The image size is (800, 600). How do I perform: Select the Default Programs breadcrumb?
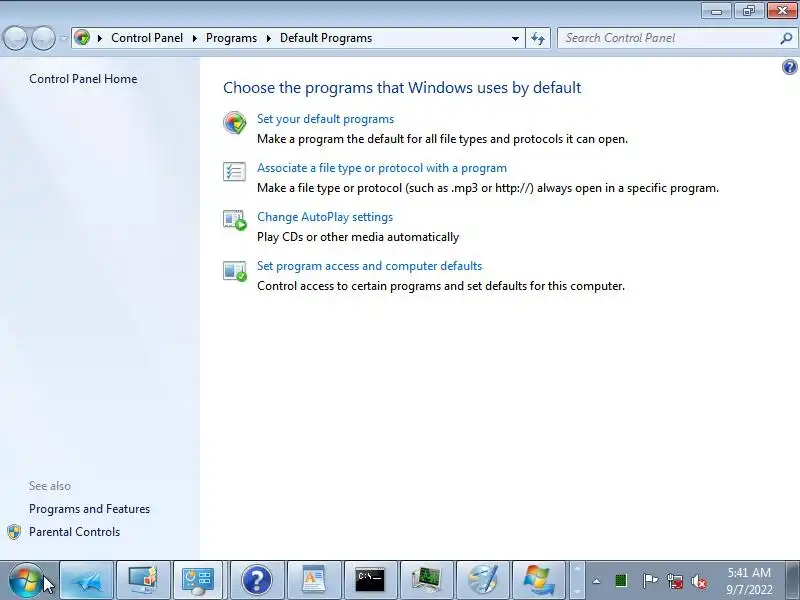(326, 38)
